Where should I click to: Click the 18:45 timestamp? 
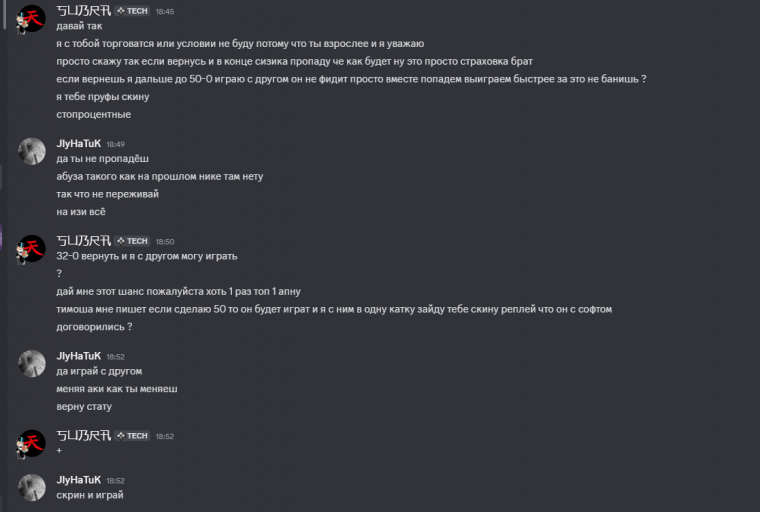(x=165, y=11)
